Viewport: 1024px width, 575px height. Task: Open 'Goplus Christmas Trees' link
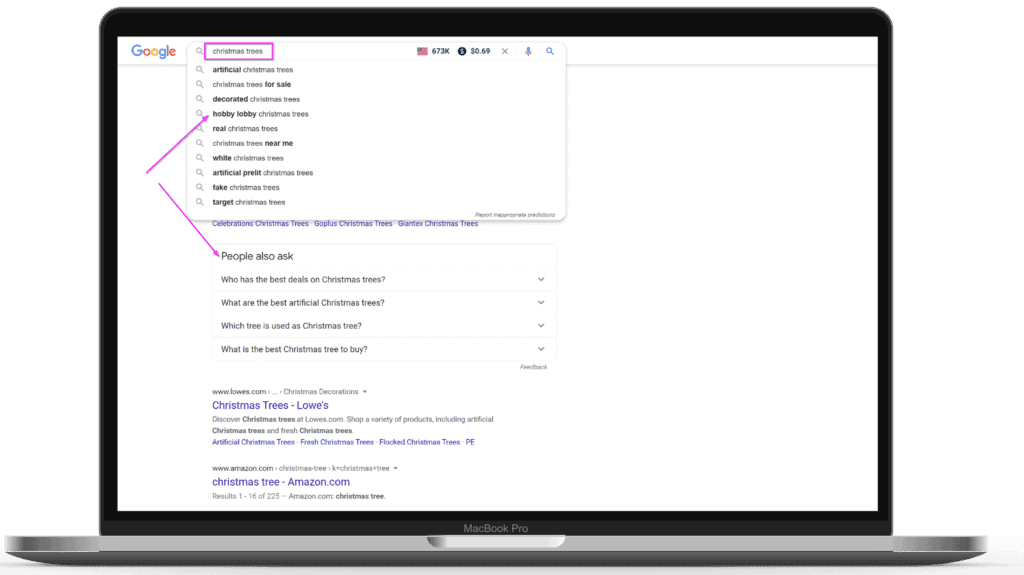353,223
